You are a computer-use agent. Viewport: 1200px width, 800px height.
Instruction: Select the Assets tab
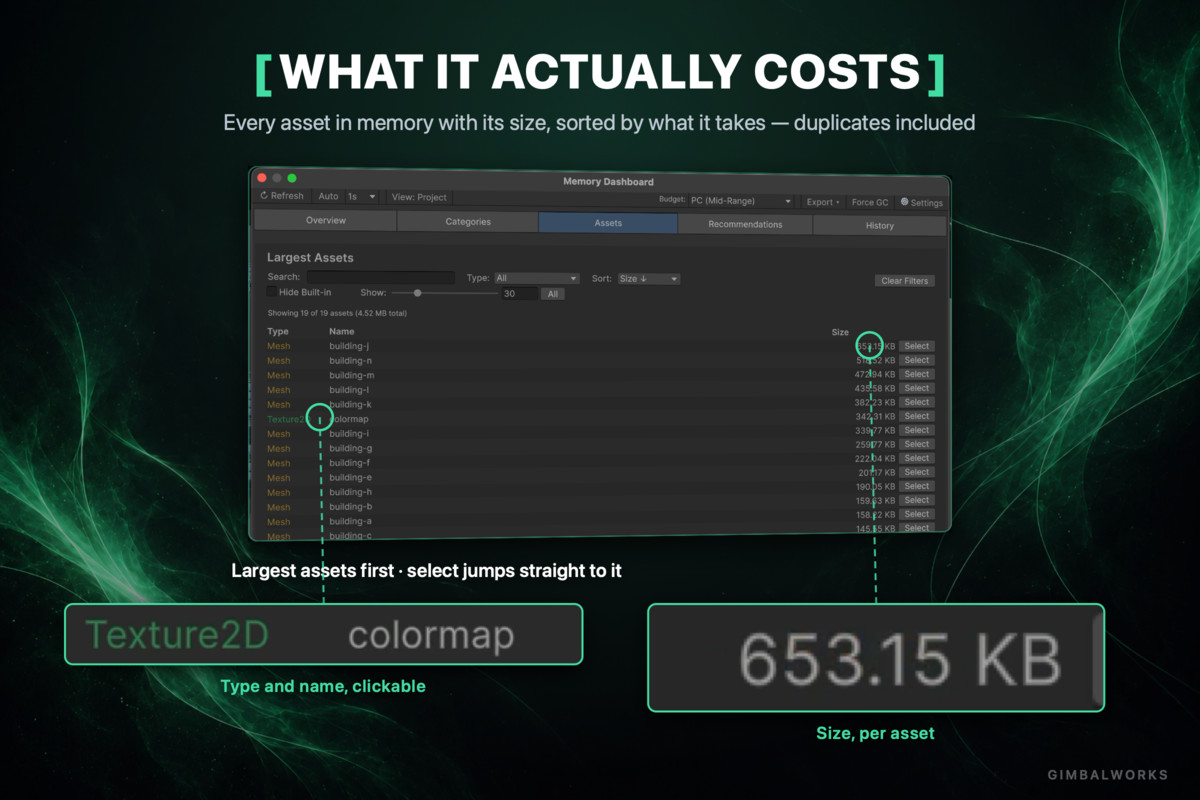608,223
